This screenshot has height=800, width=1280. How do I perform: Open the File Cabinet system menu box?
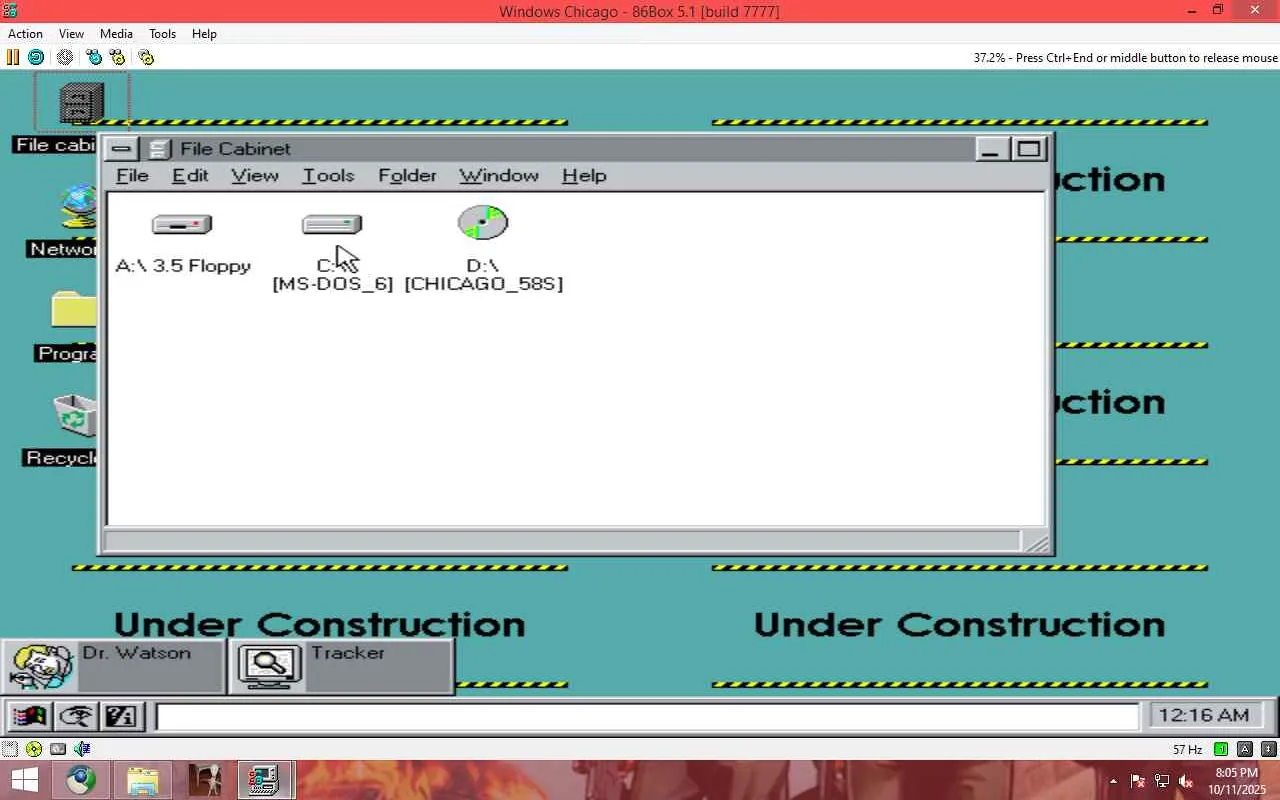pos(121,149)
